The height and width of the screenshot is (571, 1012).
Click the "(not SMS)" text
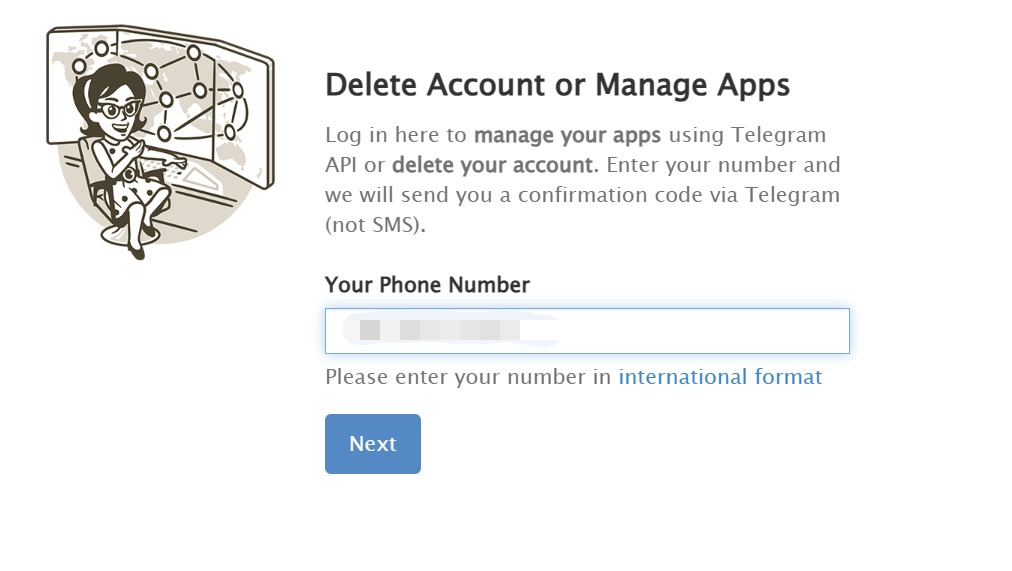coord(374,224)
